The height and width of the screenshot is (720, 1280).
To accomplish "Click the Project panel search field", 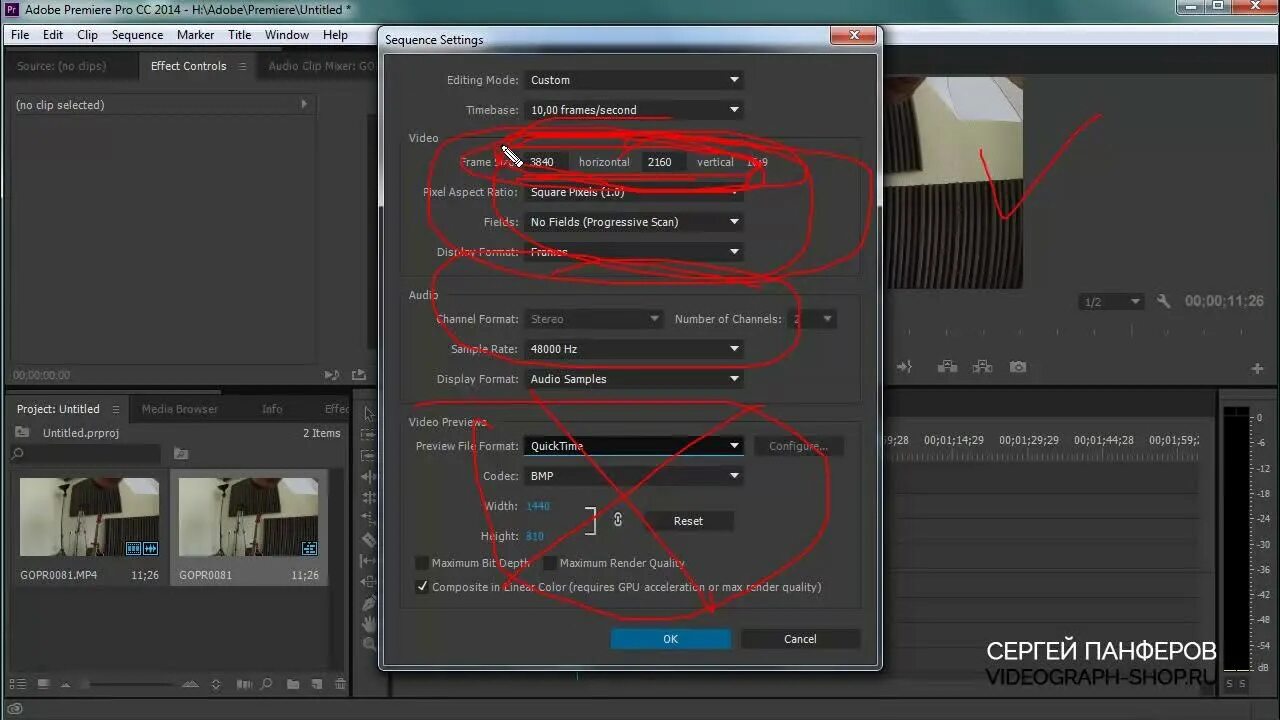I will 85,454.
